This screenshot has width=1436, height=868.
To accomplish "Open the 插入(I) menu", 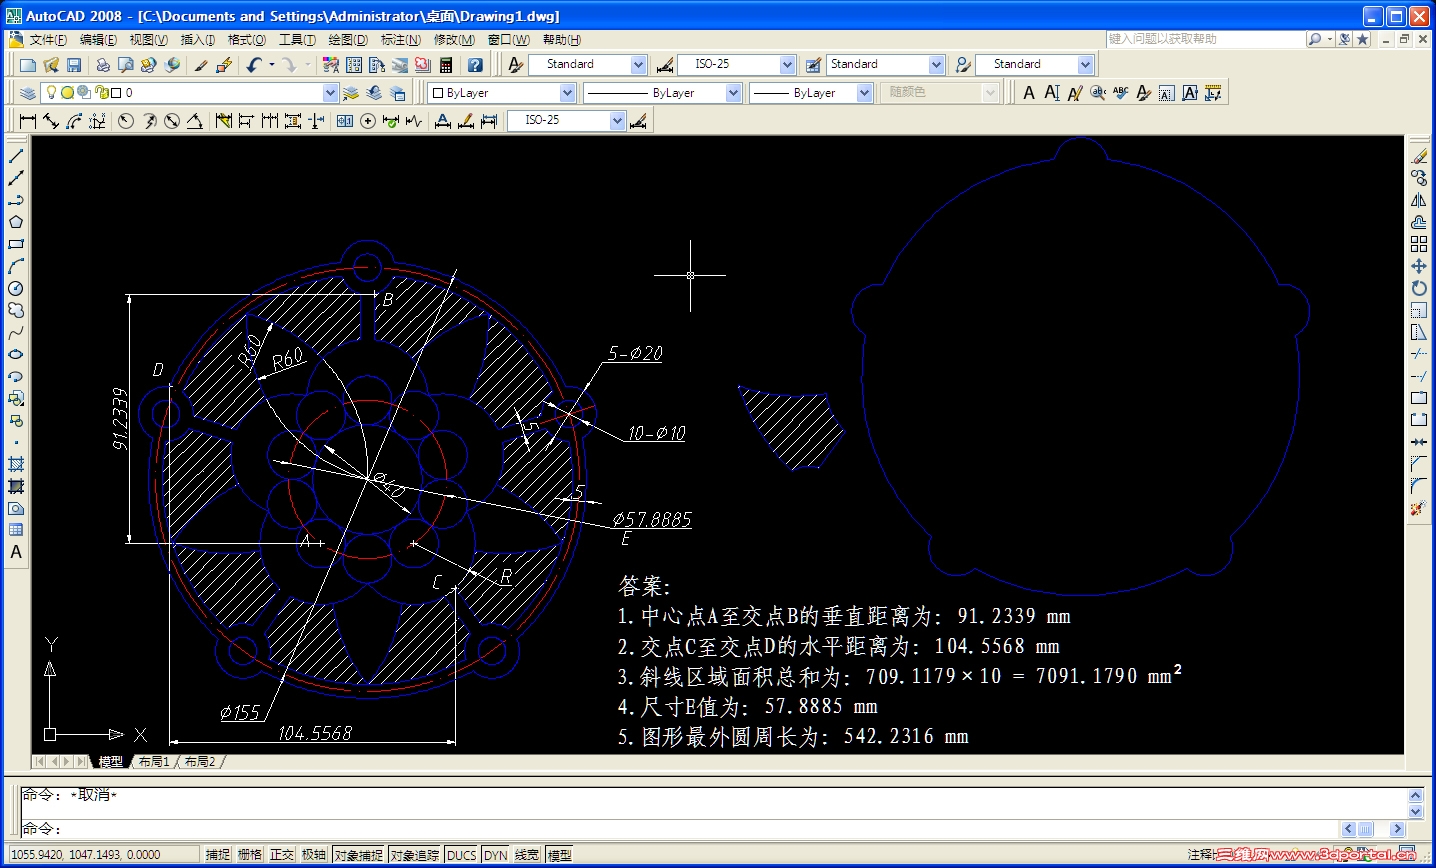I will (197, 40).
